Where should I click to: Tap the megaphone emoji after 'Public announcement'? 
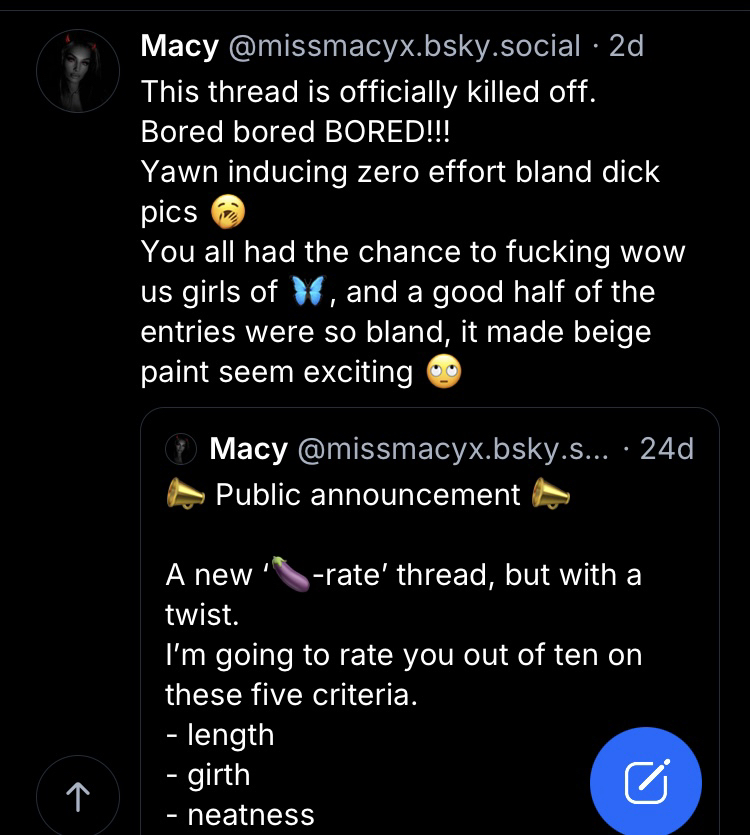[551, 495]
